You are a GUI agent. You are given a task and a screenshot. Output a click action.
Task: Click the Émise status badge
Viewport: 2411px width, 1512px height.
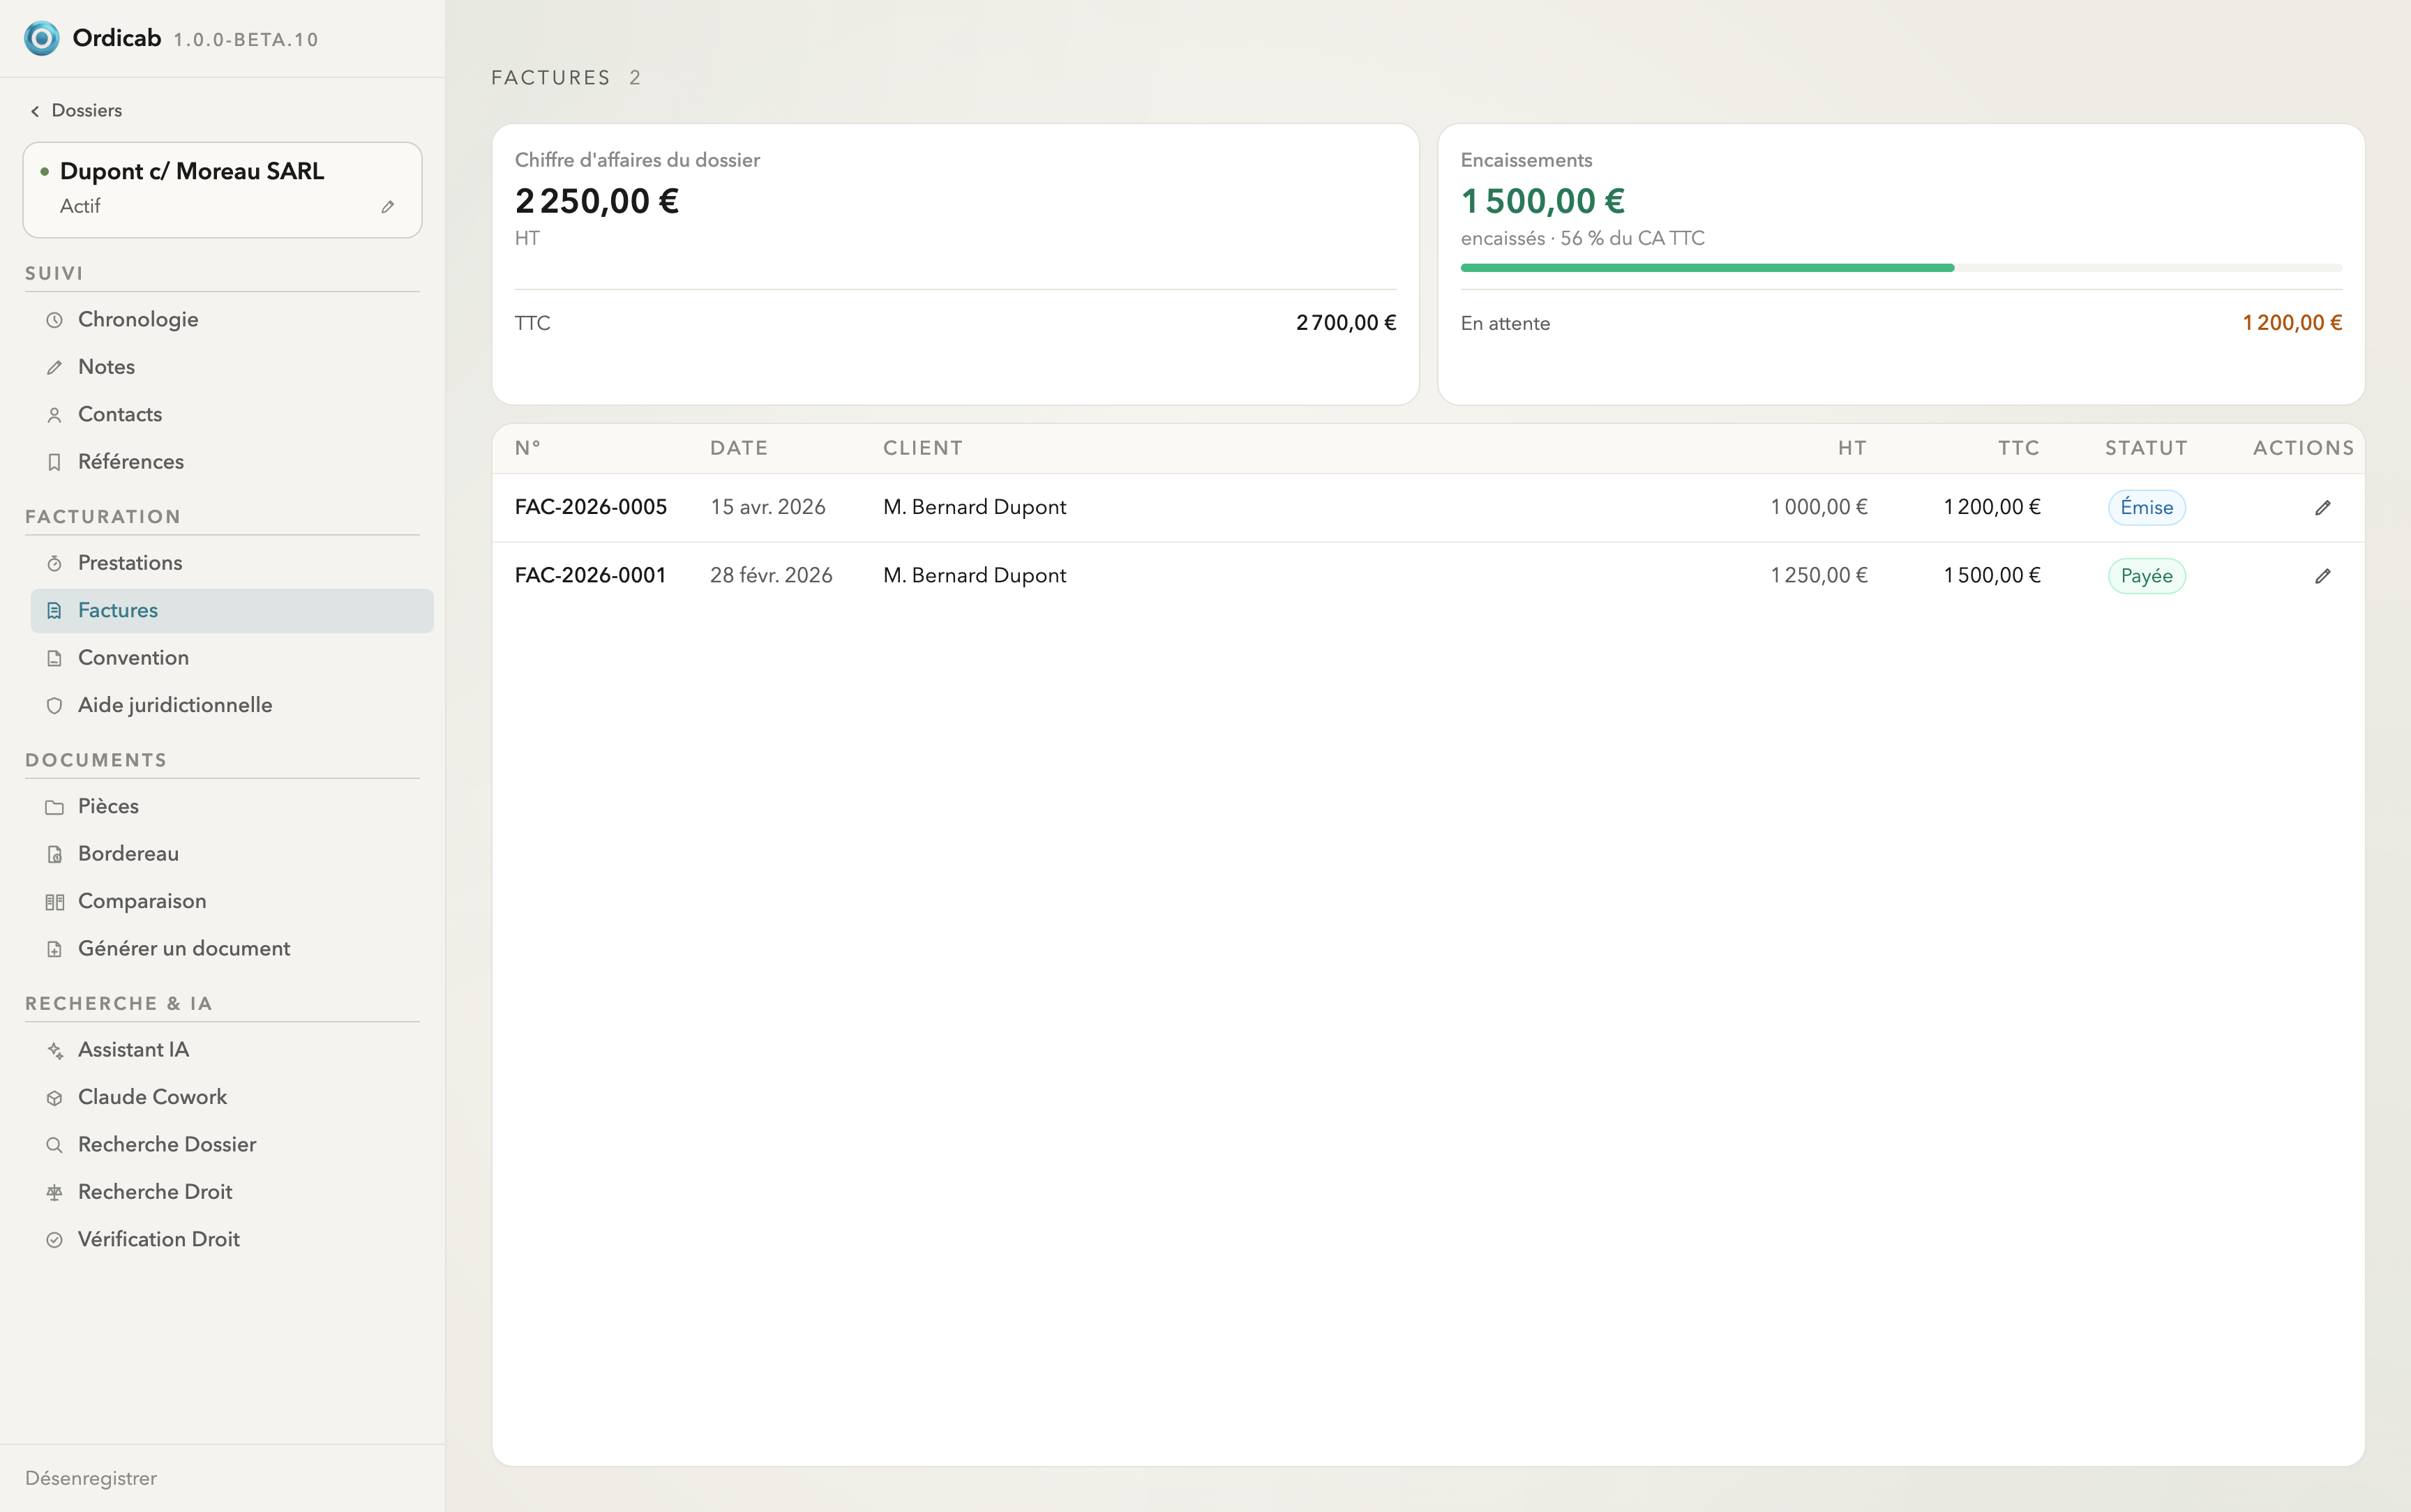[2146, 508]
